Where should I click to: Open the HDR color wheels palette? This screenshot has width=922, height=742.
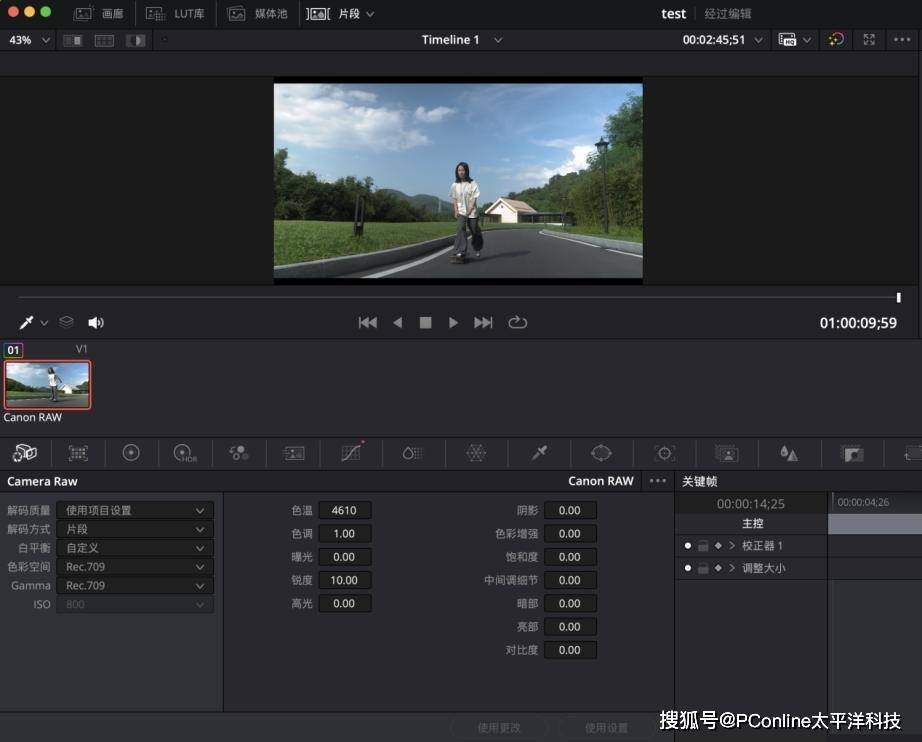pos(185,453)
